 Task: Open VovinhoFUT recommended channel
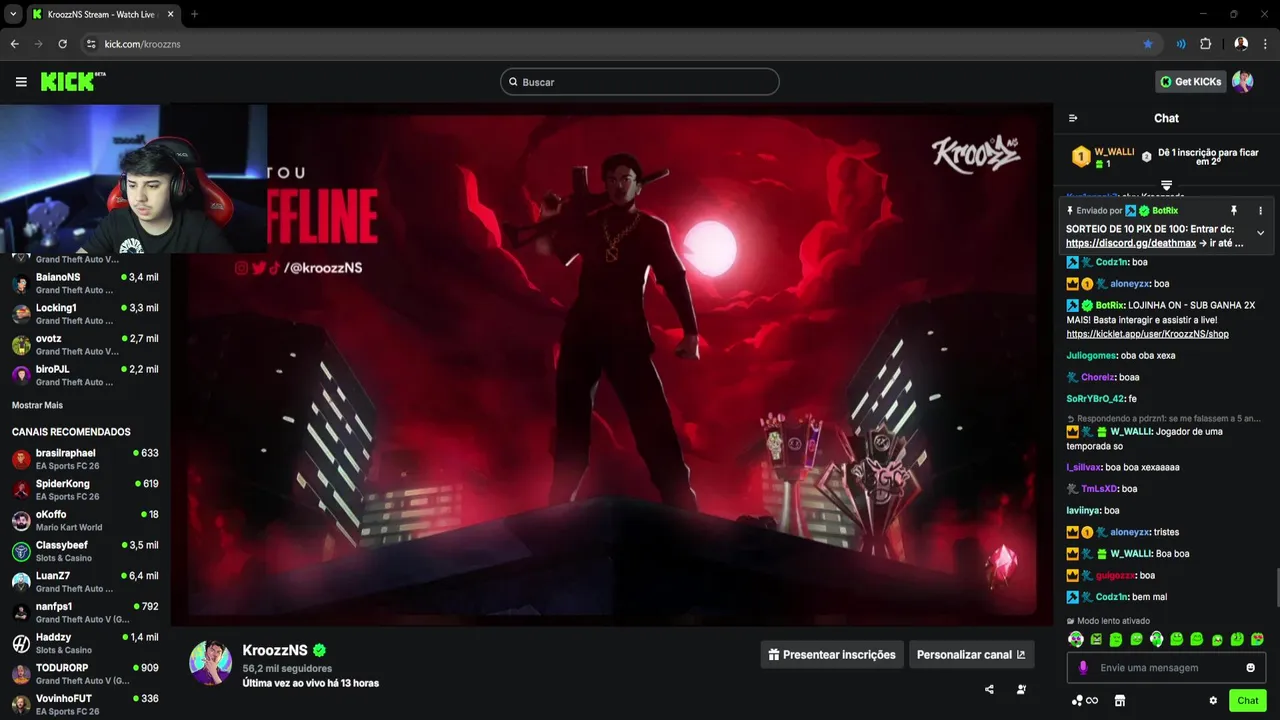coord(85,705)
